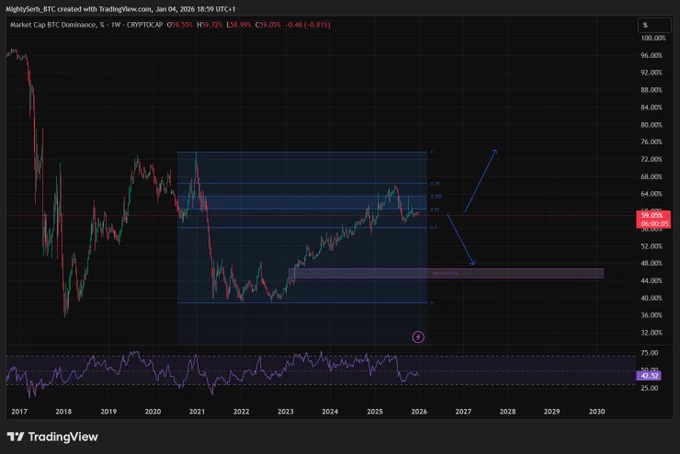Click the purple target zone rectangle

446,273
